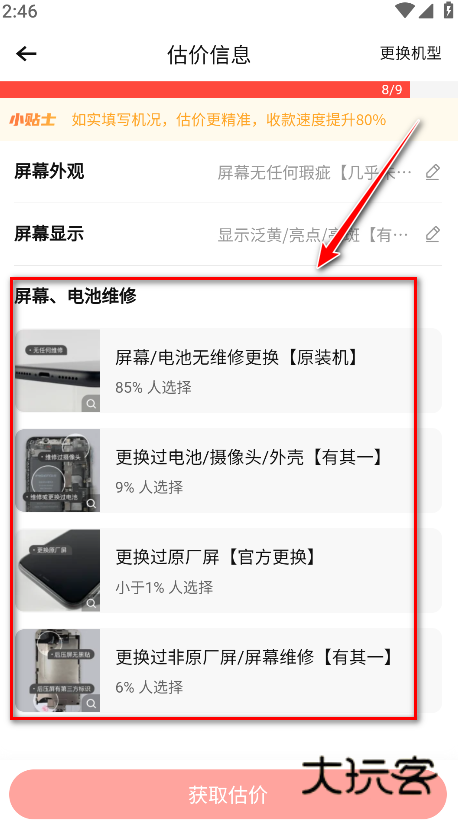
Task: Tap the 获取估价 button
Action: pos(228,794)
